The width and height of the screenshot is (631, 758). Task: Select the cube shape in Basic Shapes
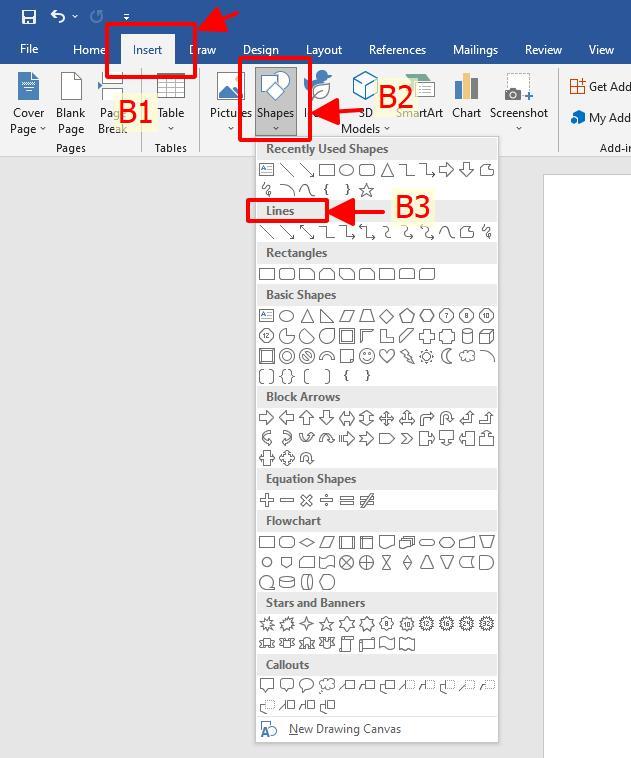pyautogui.click(x=486, y=336)
